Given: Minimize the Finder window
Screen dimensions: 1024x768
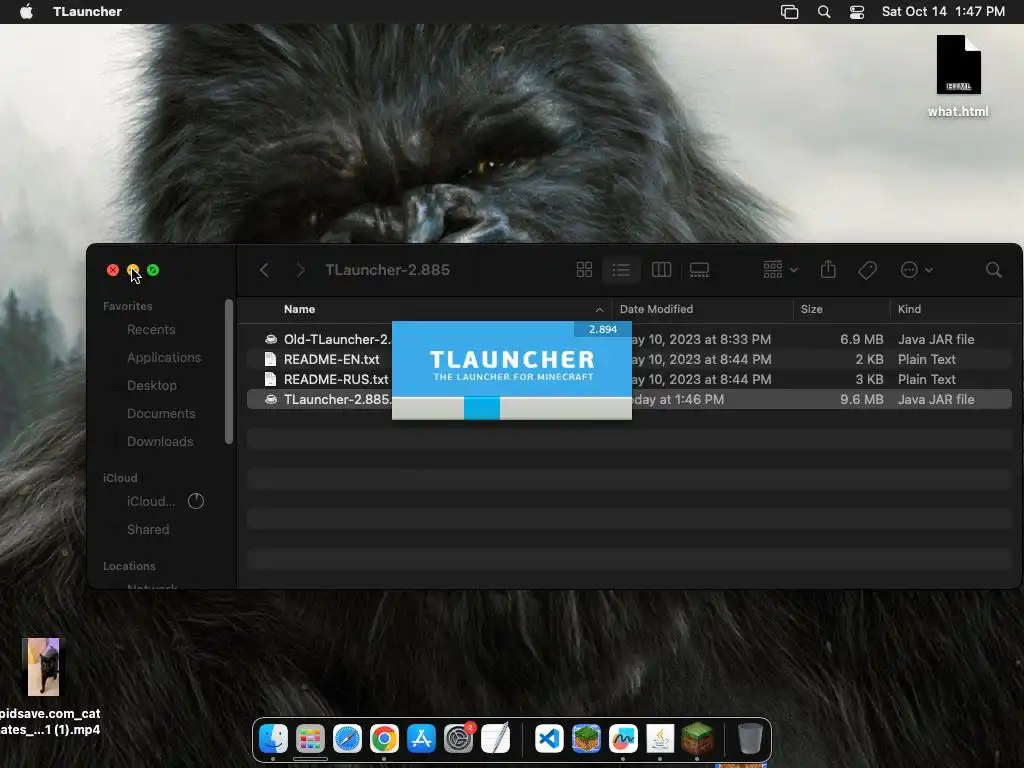Looking at the screenshot, I should 133,270.
